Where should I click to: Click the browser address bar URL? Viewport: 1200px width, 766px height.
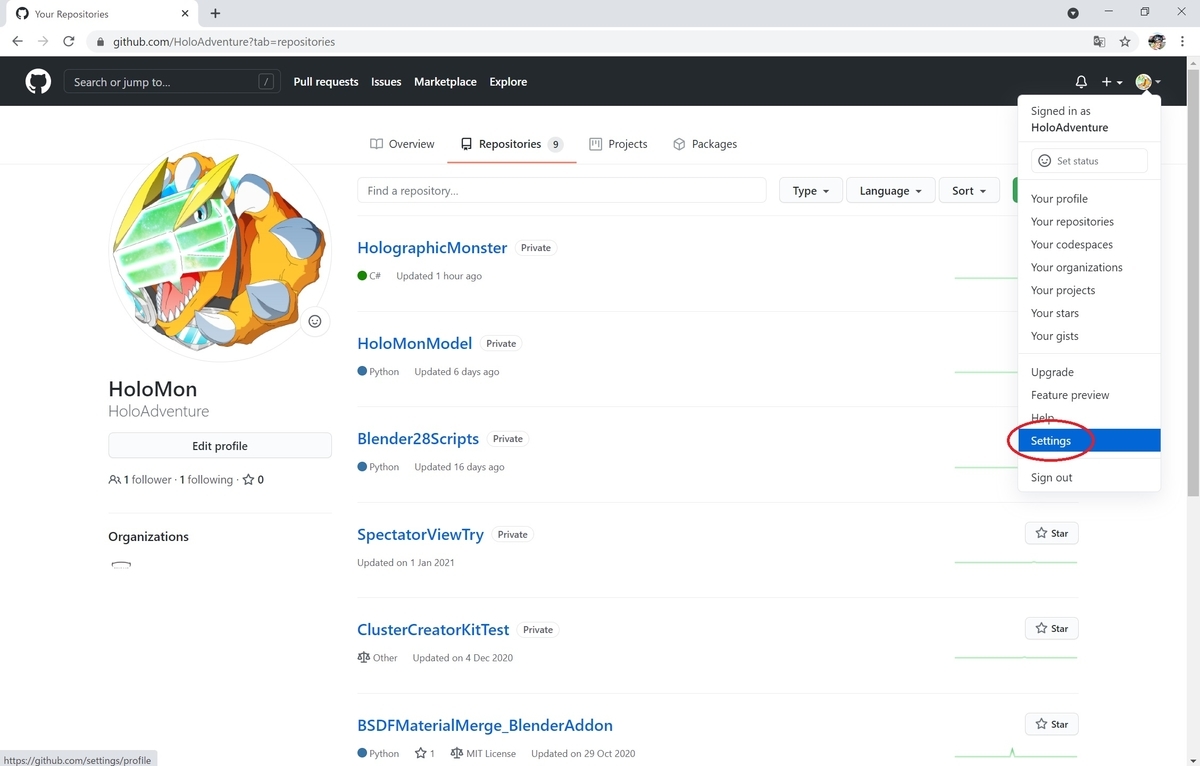click(x=223, y=42)
